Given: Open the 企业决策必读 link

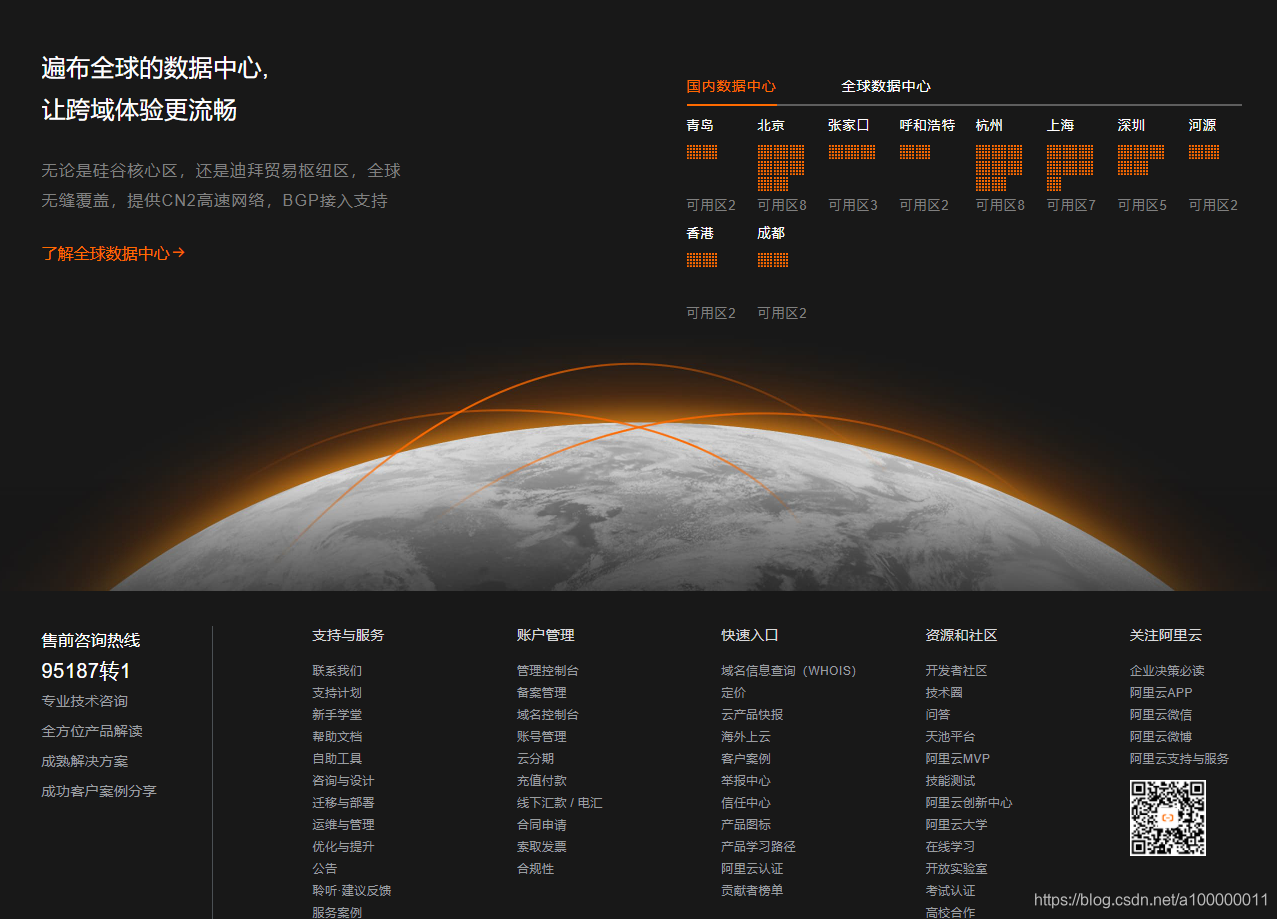Looking at the screenshot, I should pos(1167,671).
